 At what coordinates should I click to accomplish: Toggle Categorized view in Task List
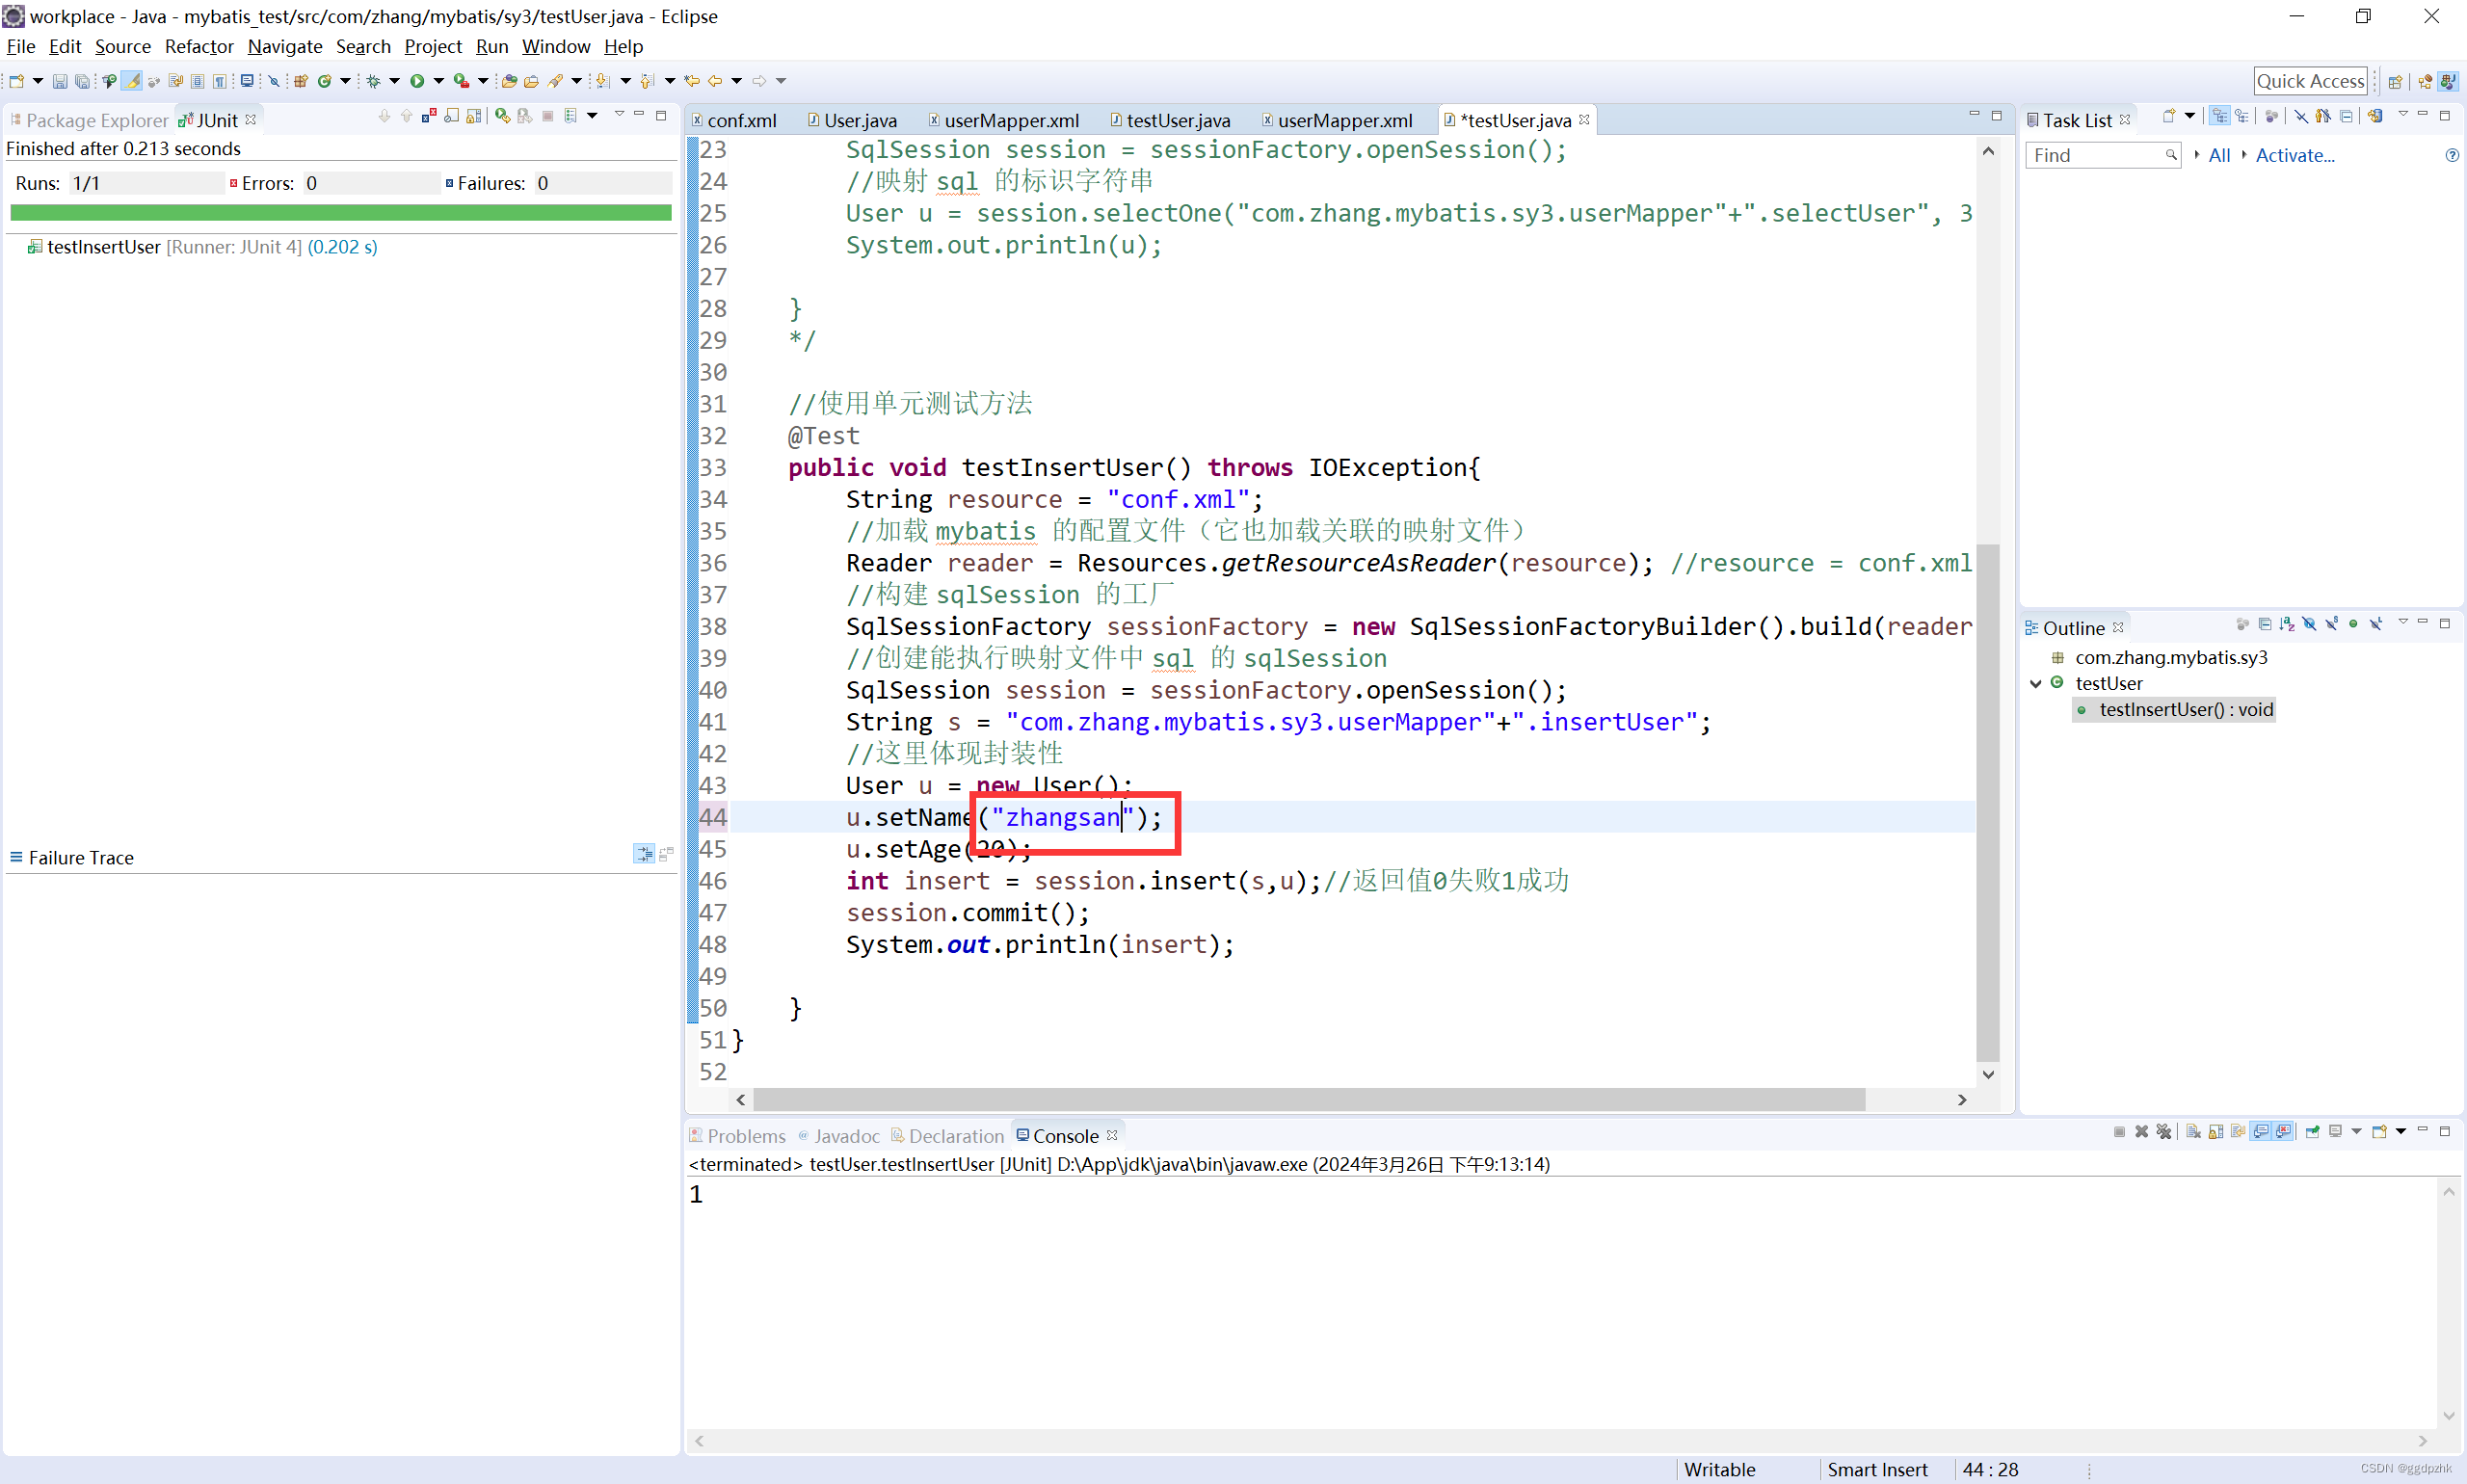(2219, 116)
